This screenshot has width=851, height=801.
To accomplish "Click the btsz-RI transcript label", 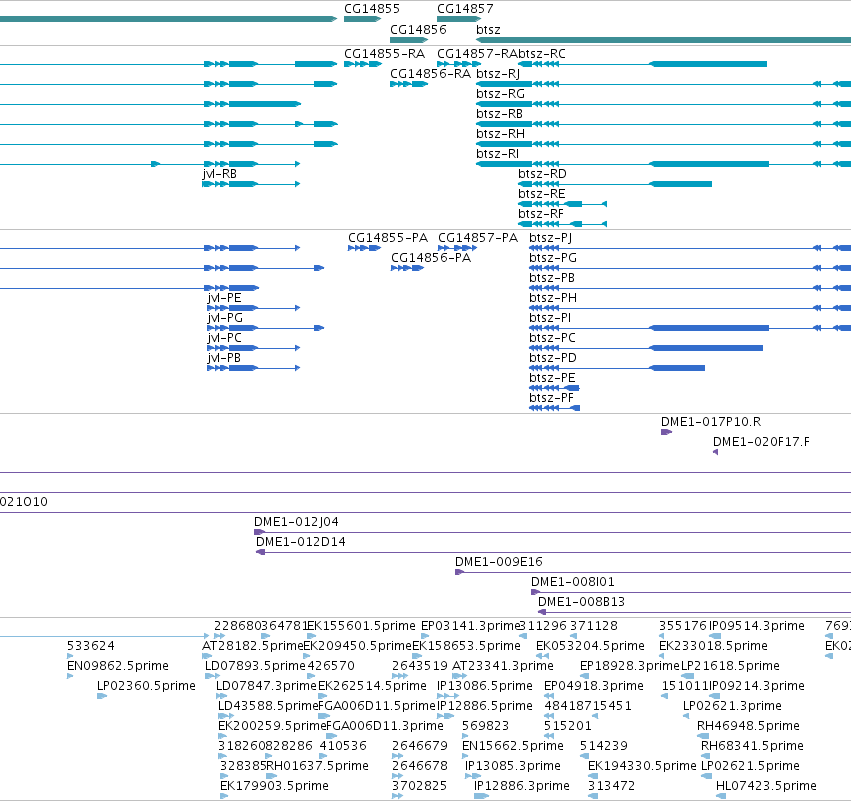I will [x=497, y=154].
